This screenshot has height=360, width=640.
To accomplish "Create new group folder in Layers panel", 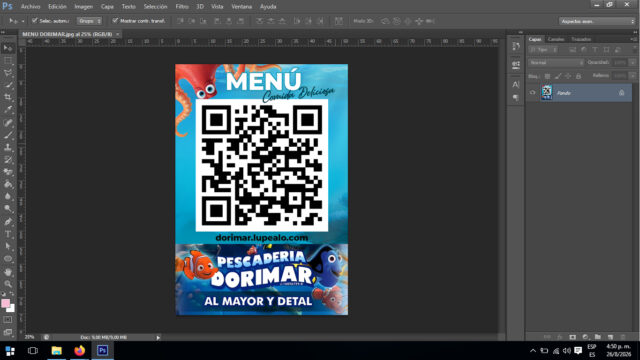I will (x=598, y=337).
